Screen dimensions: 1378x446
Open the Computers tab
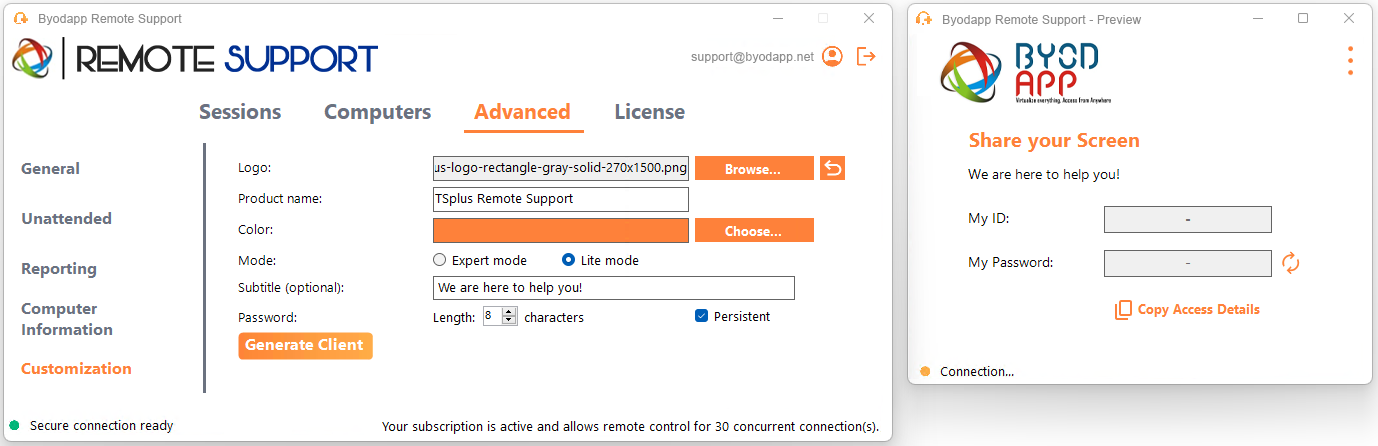click(x=377, y=112)
